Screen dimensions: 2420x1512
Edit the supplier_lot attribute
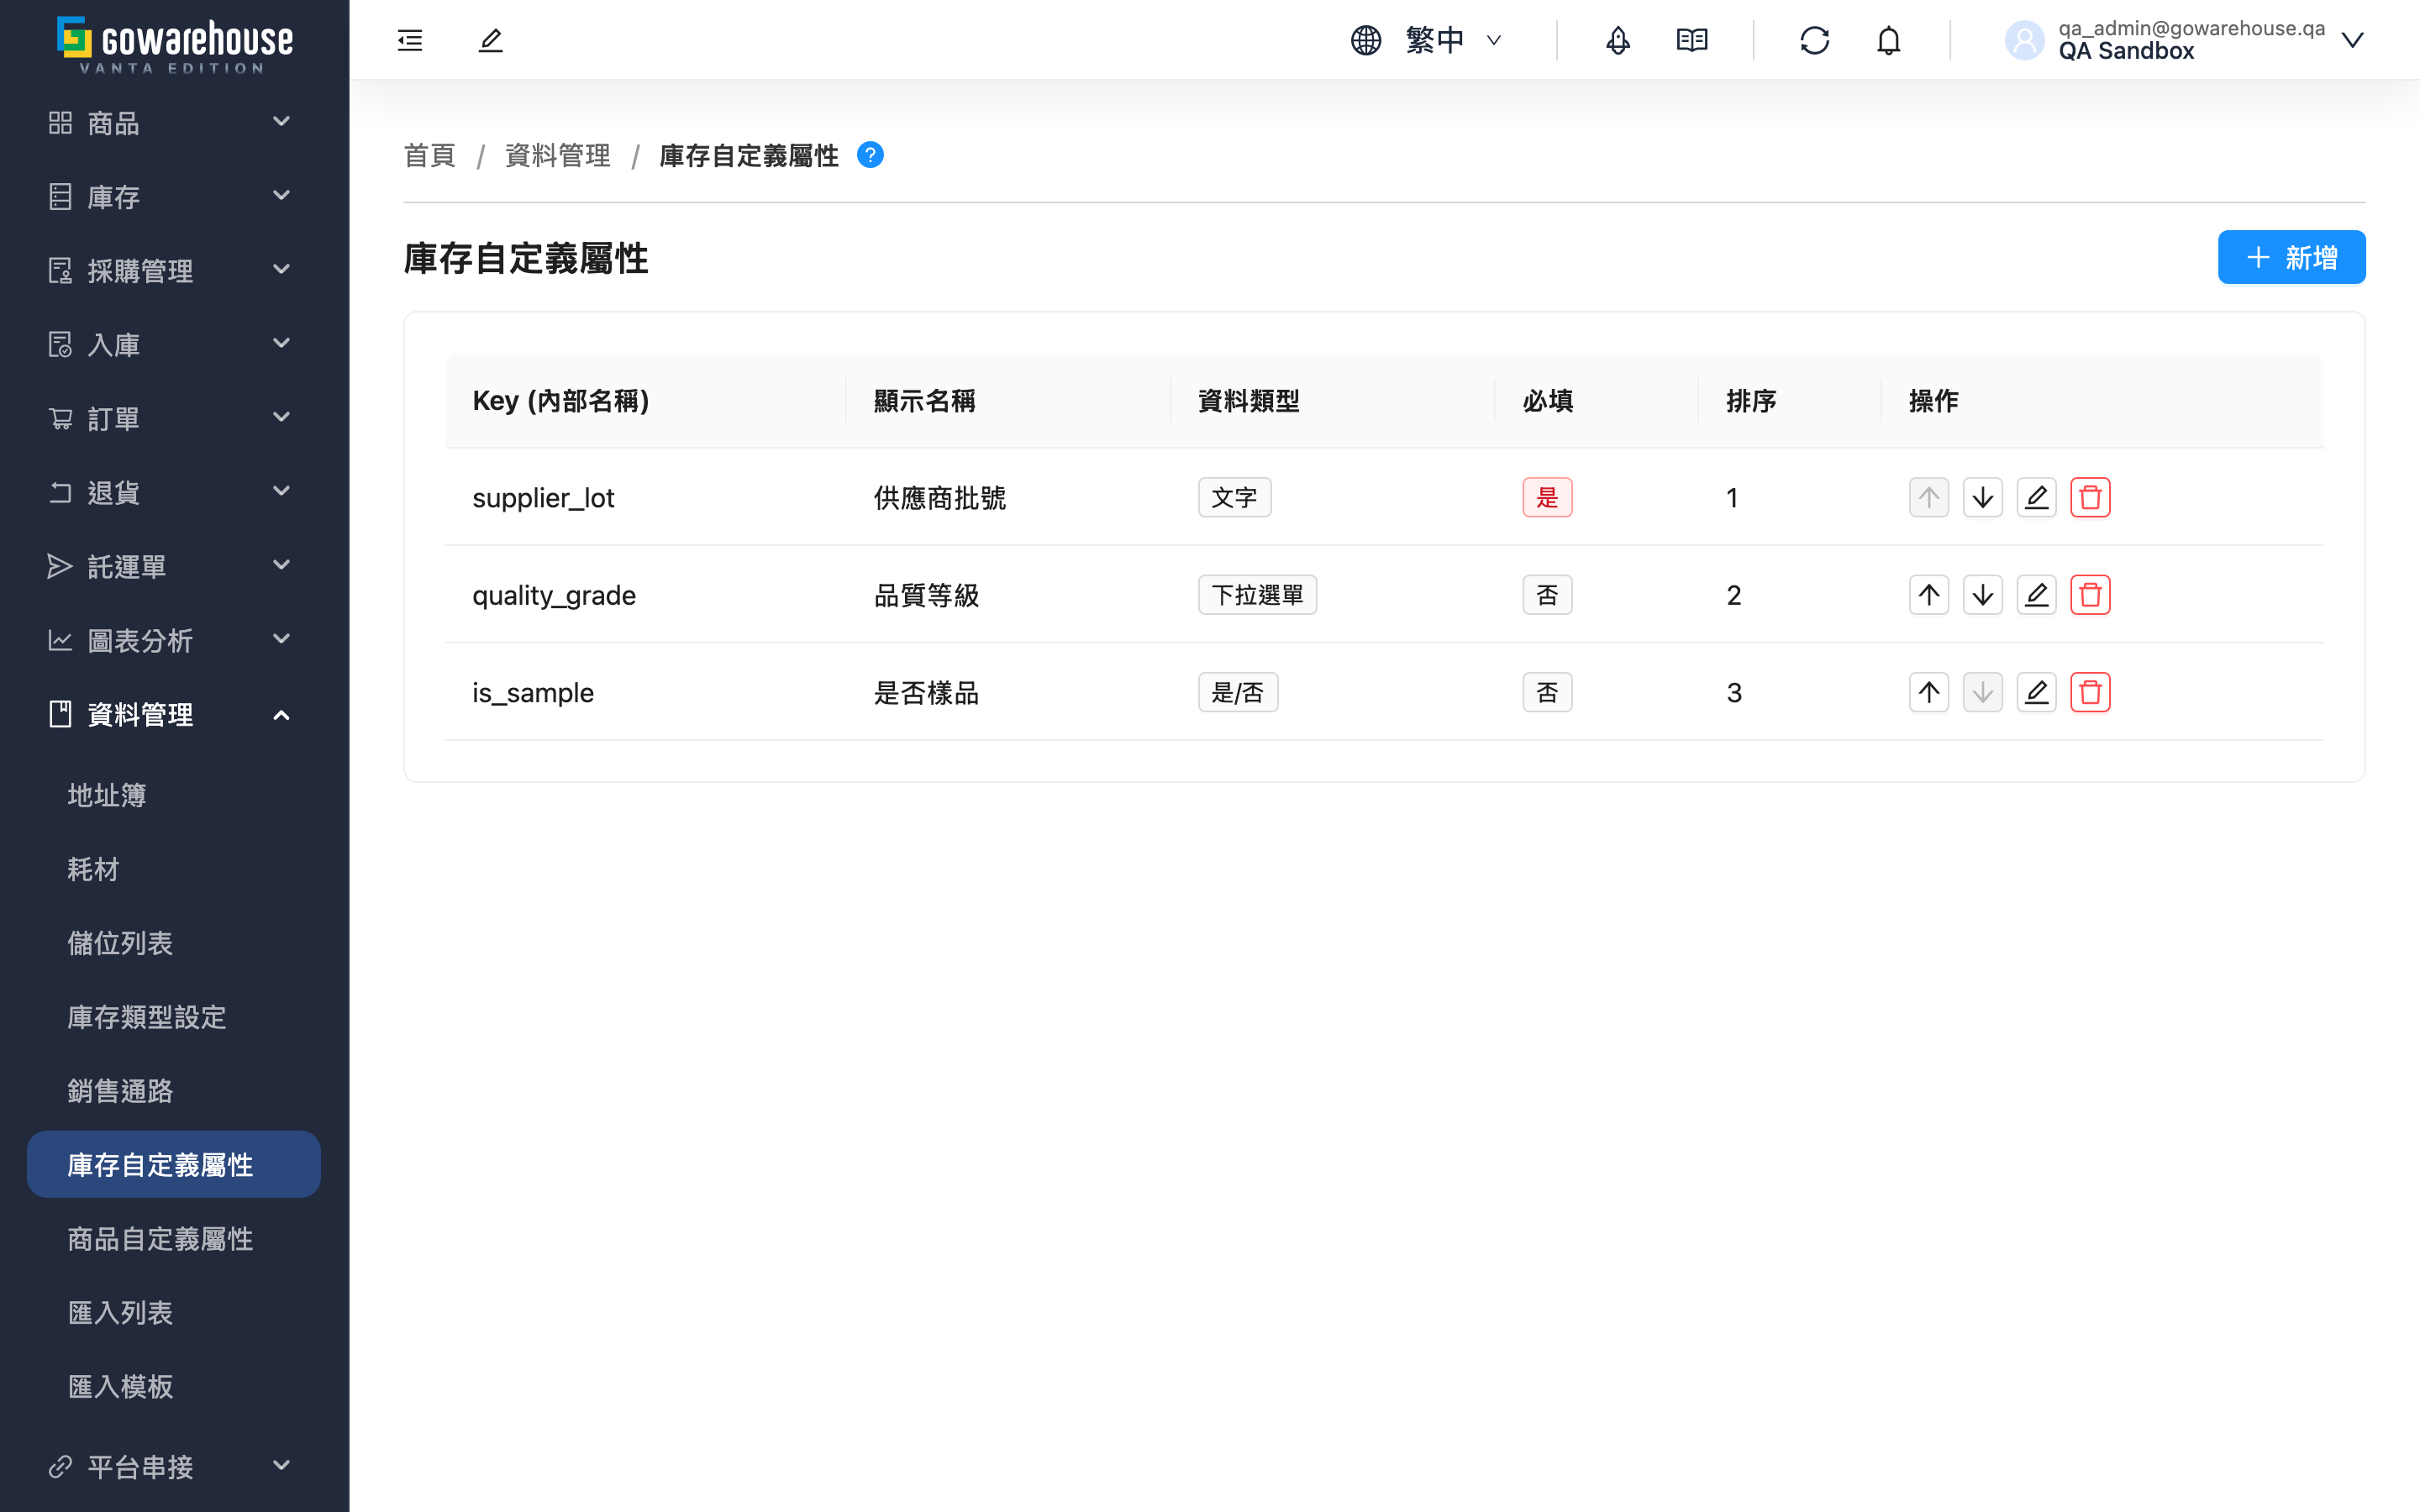tap(2036, 497)
